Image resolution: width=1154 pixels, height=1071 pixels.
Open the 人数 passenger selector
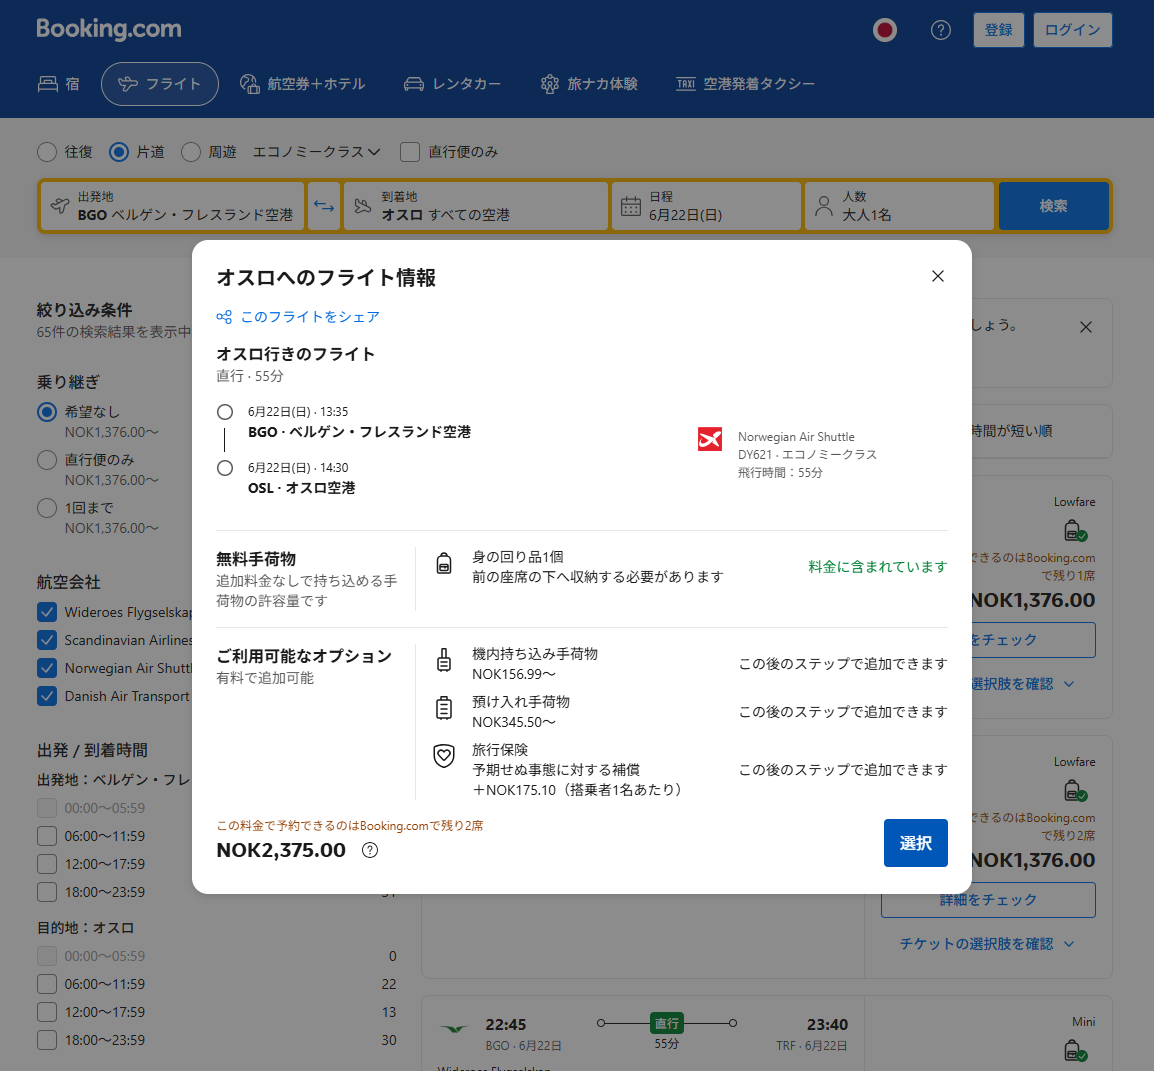coord(897,206)
